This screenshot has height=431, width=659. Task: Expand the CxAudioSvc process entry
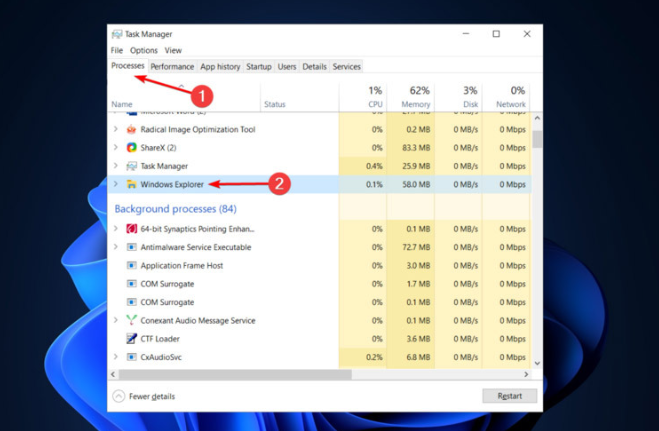coord(116,357)
